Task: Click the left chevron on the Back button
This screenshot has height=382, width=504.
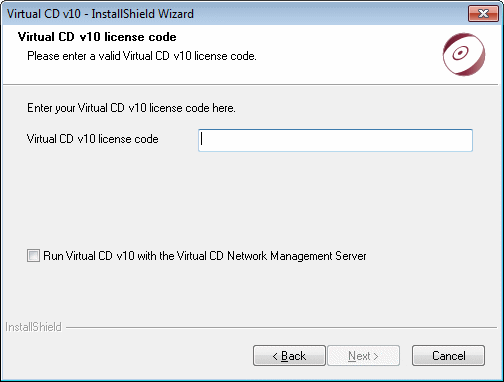Action: [275, 356]
